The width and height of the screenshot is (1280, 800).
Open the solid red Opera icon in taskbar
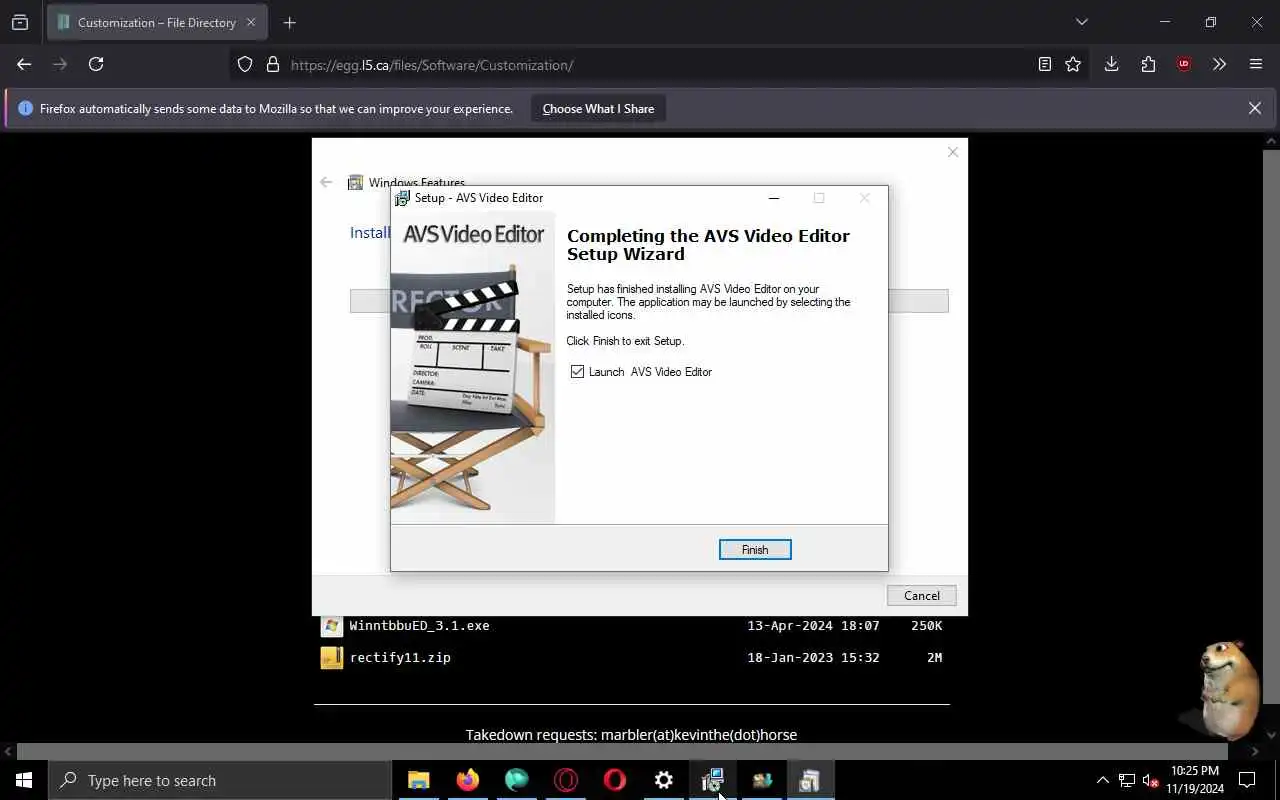point(614,780)
